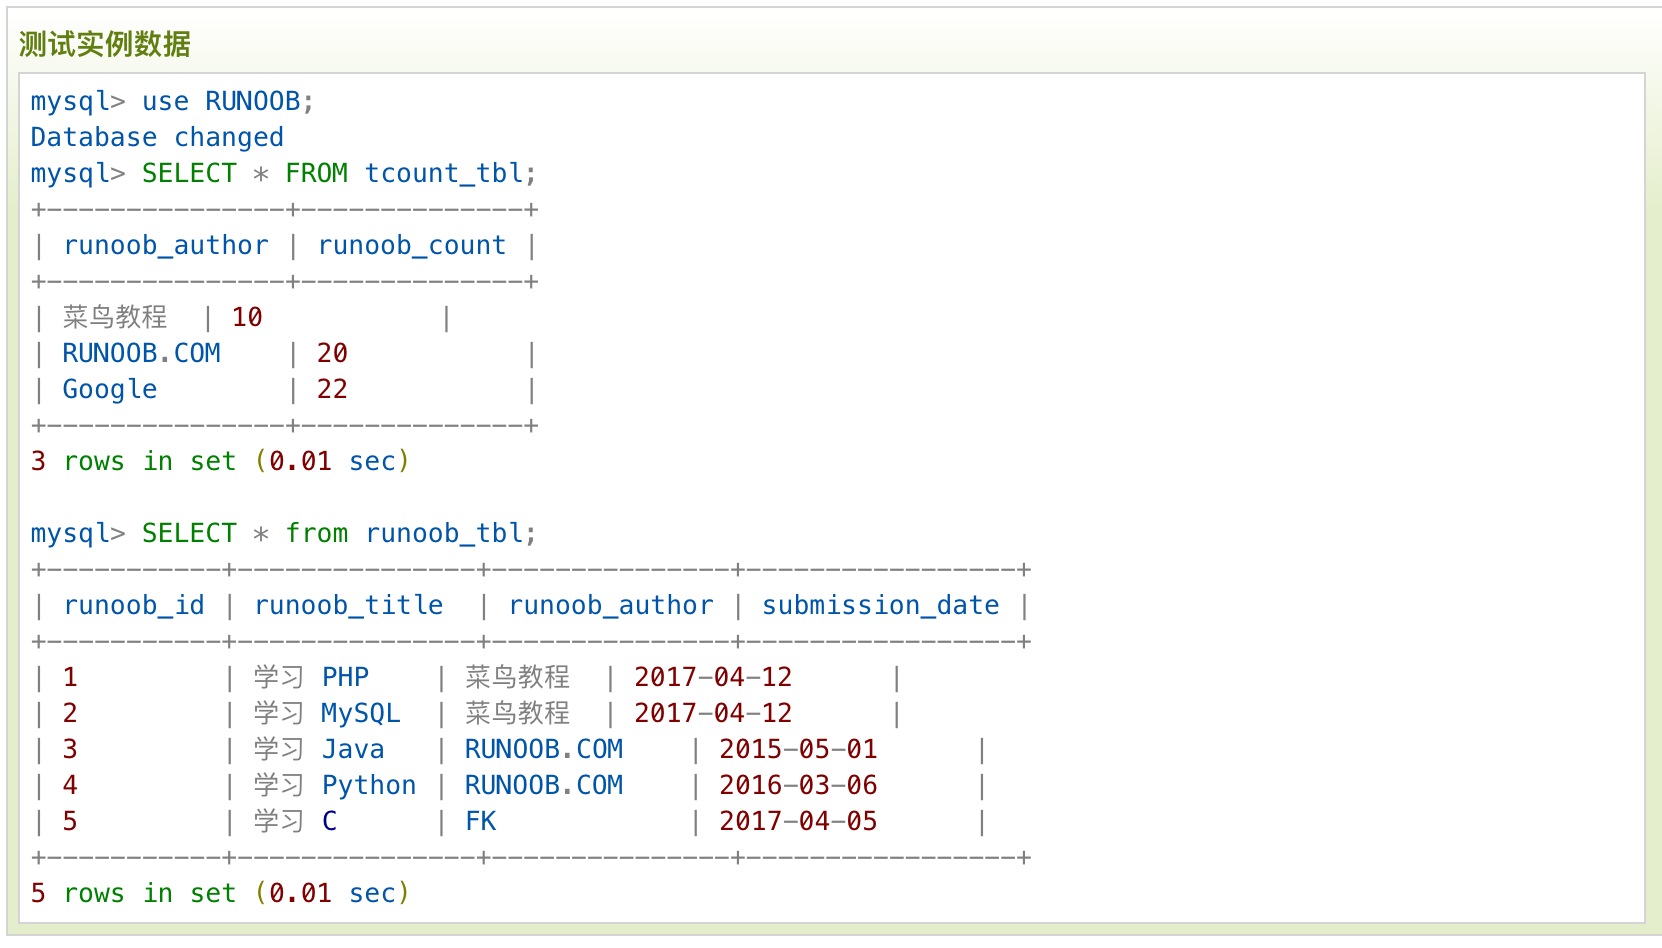The height and width of the screenshot is (948, 1662).
Task: Click the Google author cell
Action: pos(110,389)
